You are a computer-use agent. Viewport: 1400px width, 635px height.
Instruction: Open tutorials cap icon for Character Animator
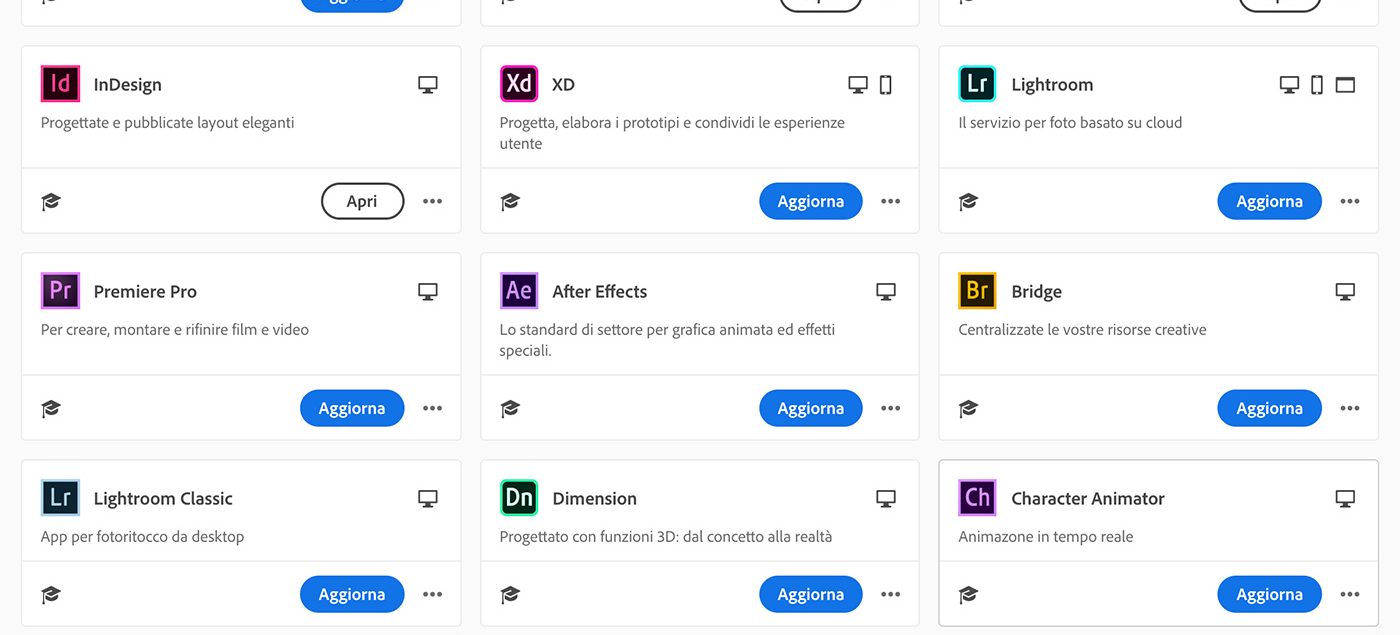(968, 595)
